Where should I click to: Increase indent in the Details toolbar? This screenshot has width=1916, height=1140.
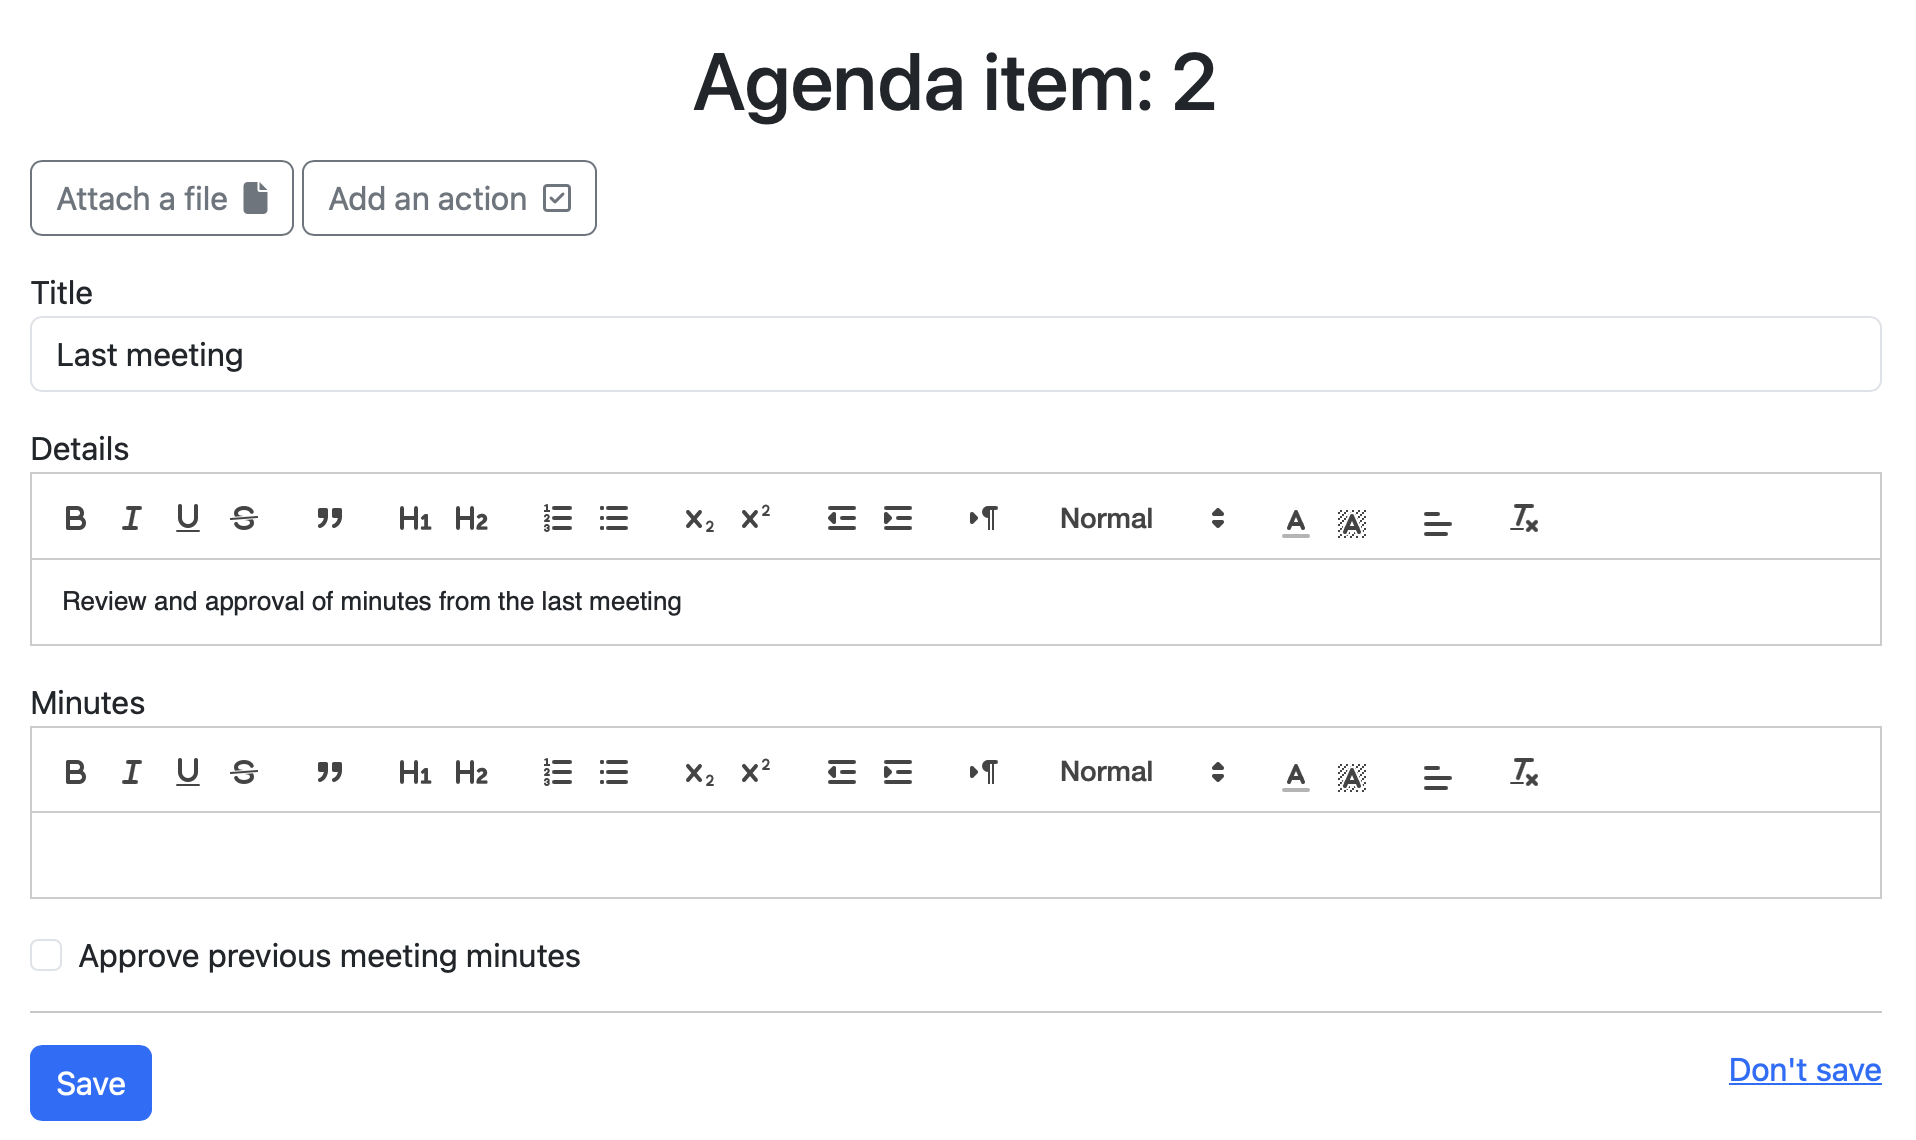pyautogui.click(x=898, y=518)
